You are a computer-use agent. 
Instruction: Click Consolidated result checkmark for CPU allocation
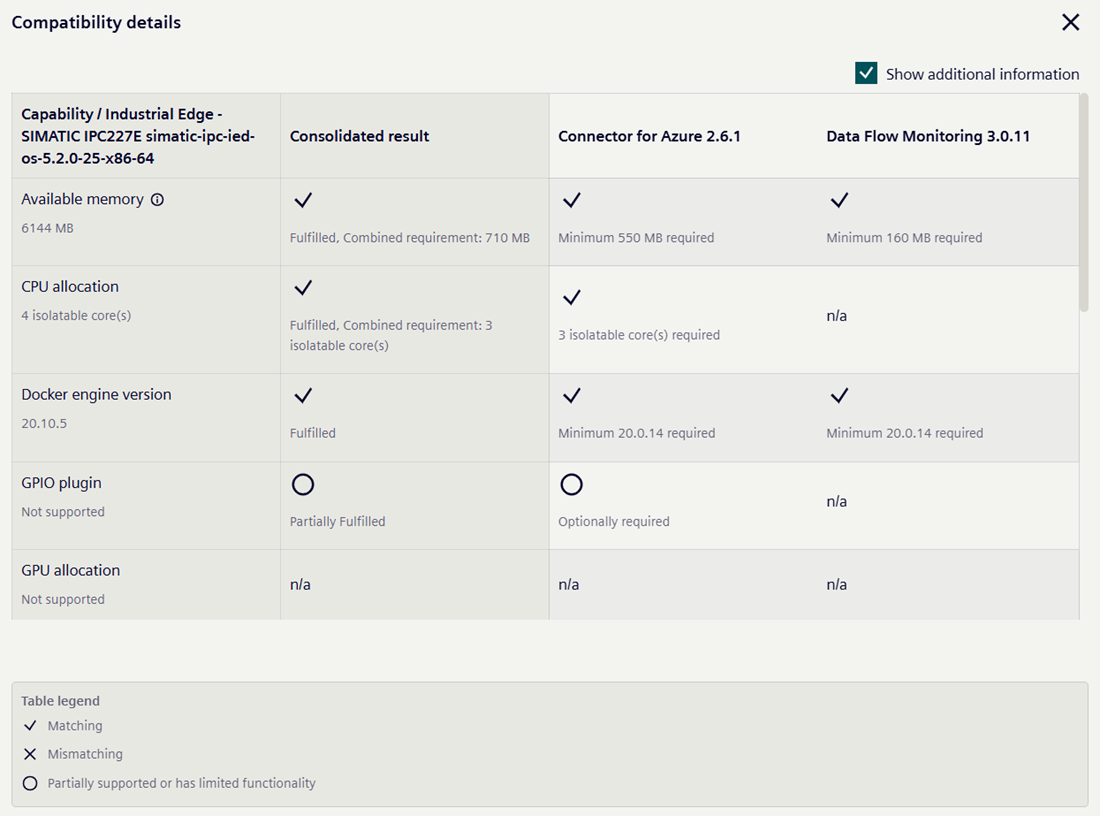tap(303, 288)
